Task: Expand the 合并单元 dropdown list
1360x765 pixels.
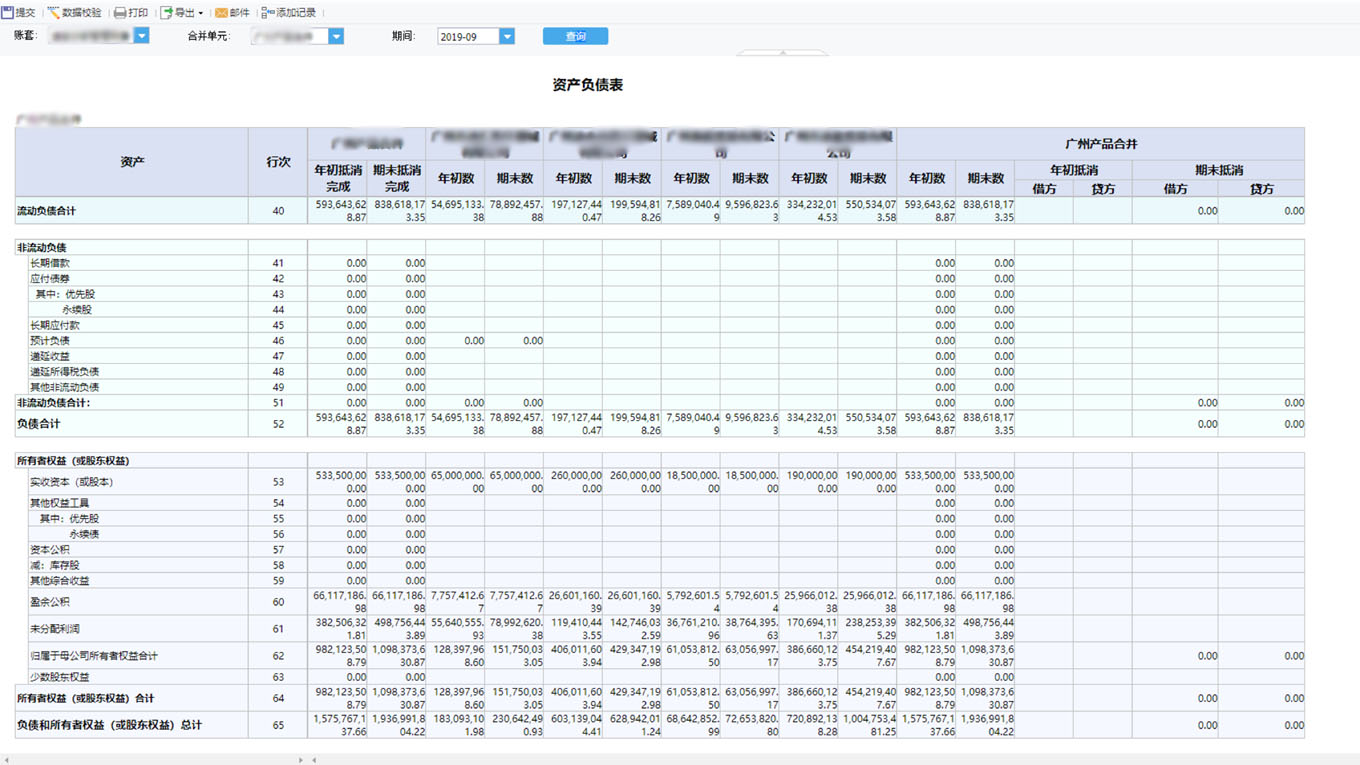Action: click(336, 36)
